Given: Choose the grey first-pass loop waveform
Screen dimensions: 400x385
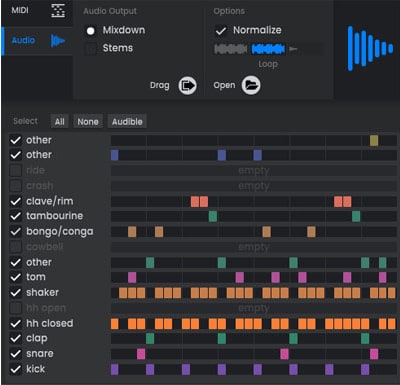Looking at the screenshot, I should 231,49.
